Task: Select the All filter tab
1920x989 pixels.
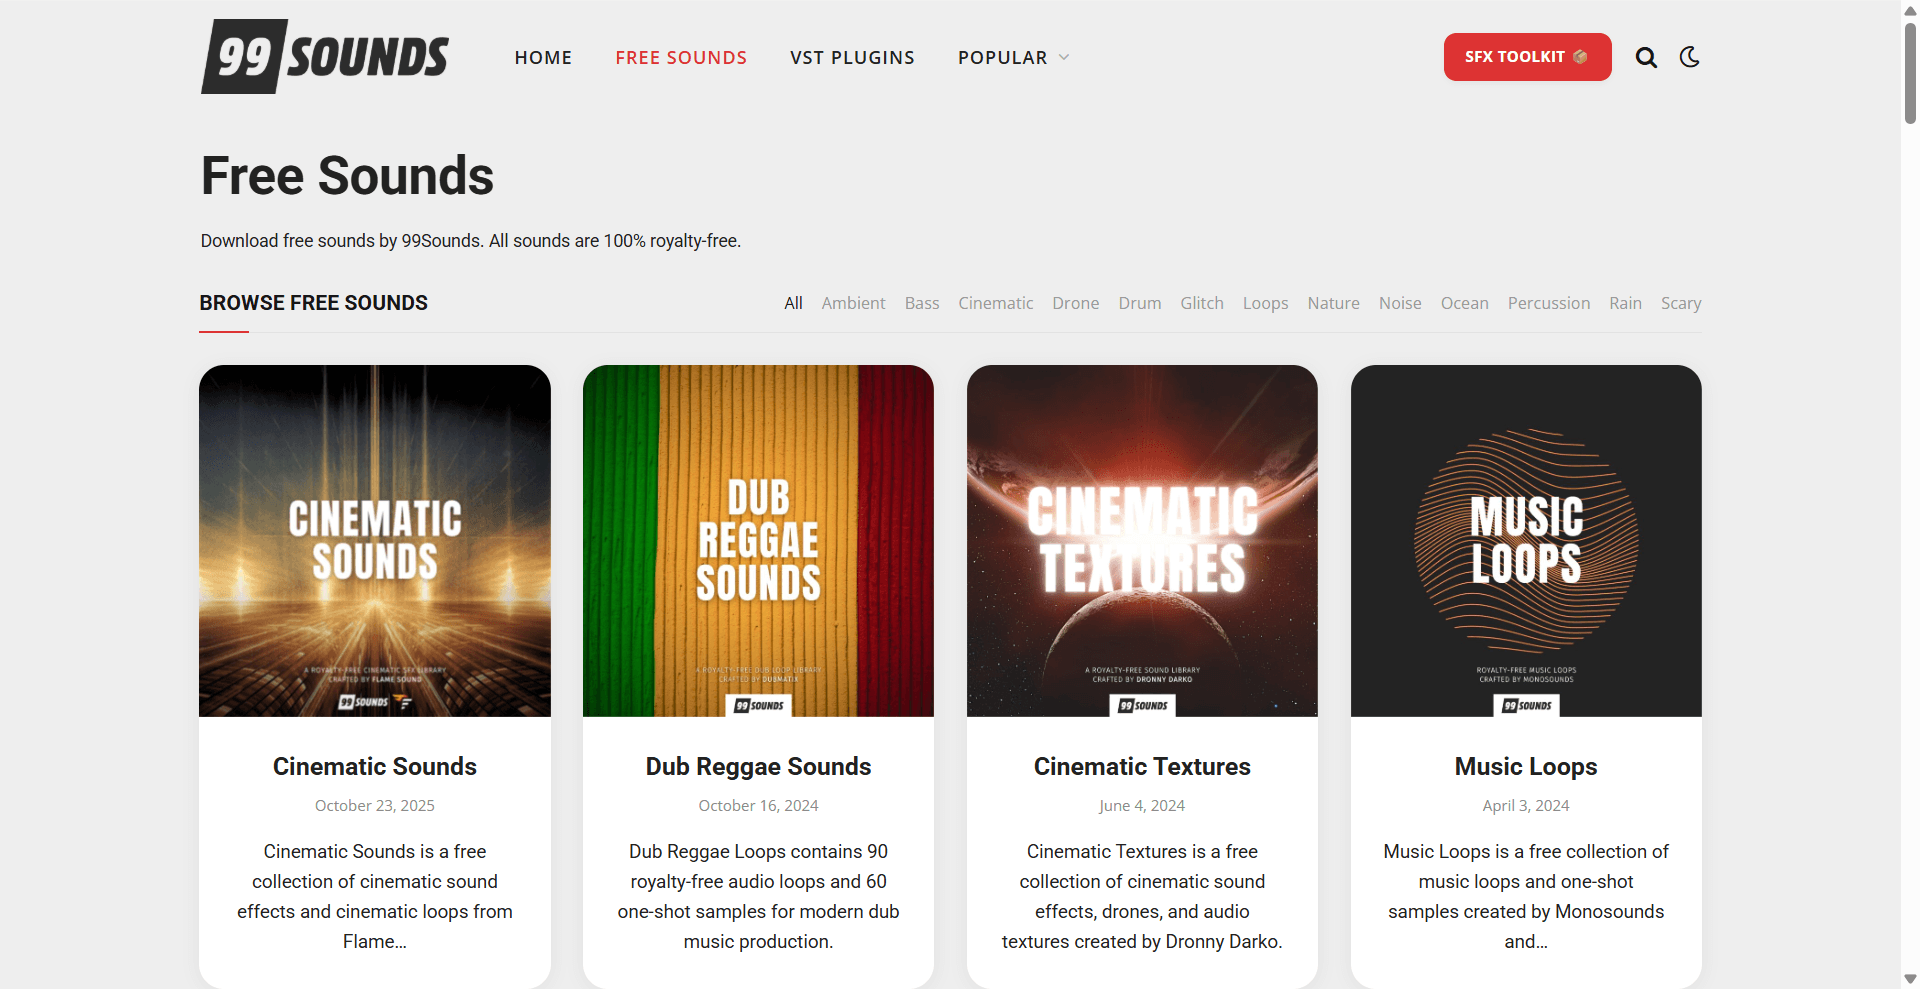Action: [x=793, y=303]
